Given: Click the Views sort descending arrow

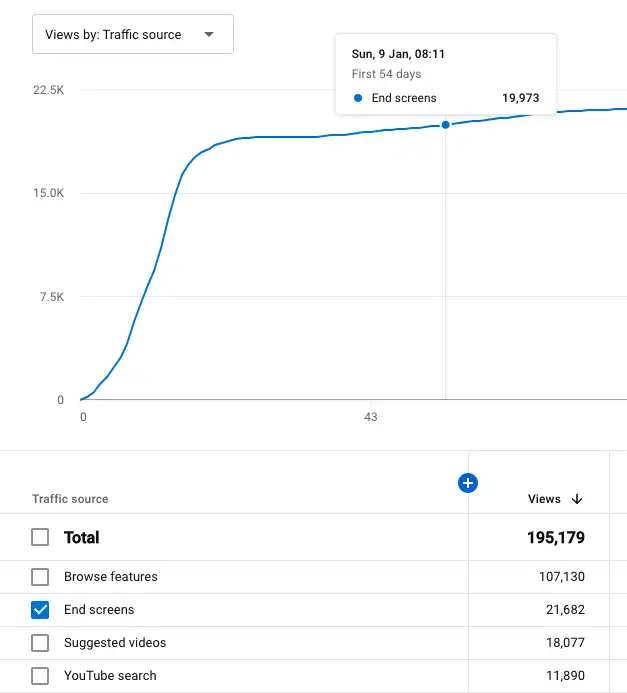Looking at the screenshot, I should point(577,499).
